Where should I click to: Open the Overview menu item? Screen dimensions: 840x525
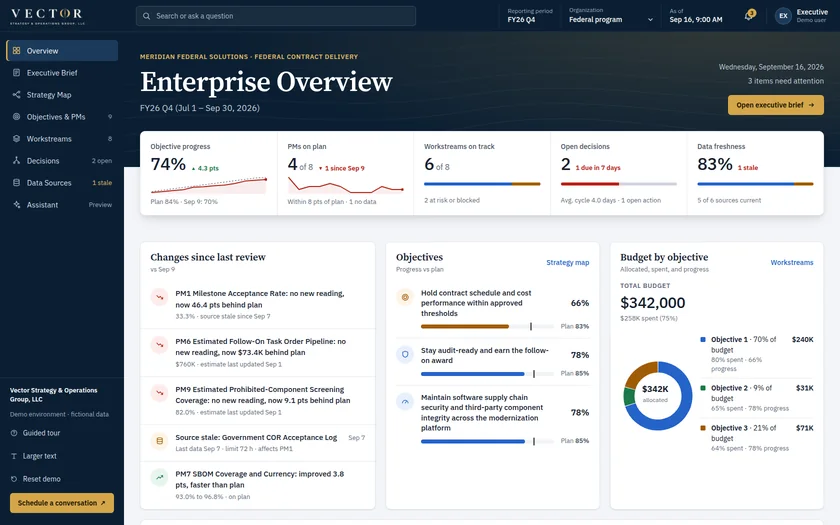click(62, 50)
